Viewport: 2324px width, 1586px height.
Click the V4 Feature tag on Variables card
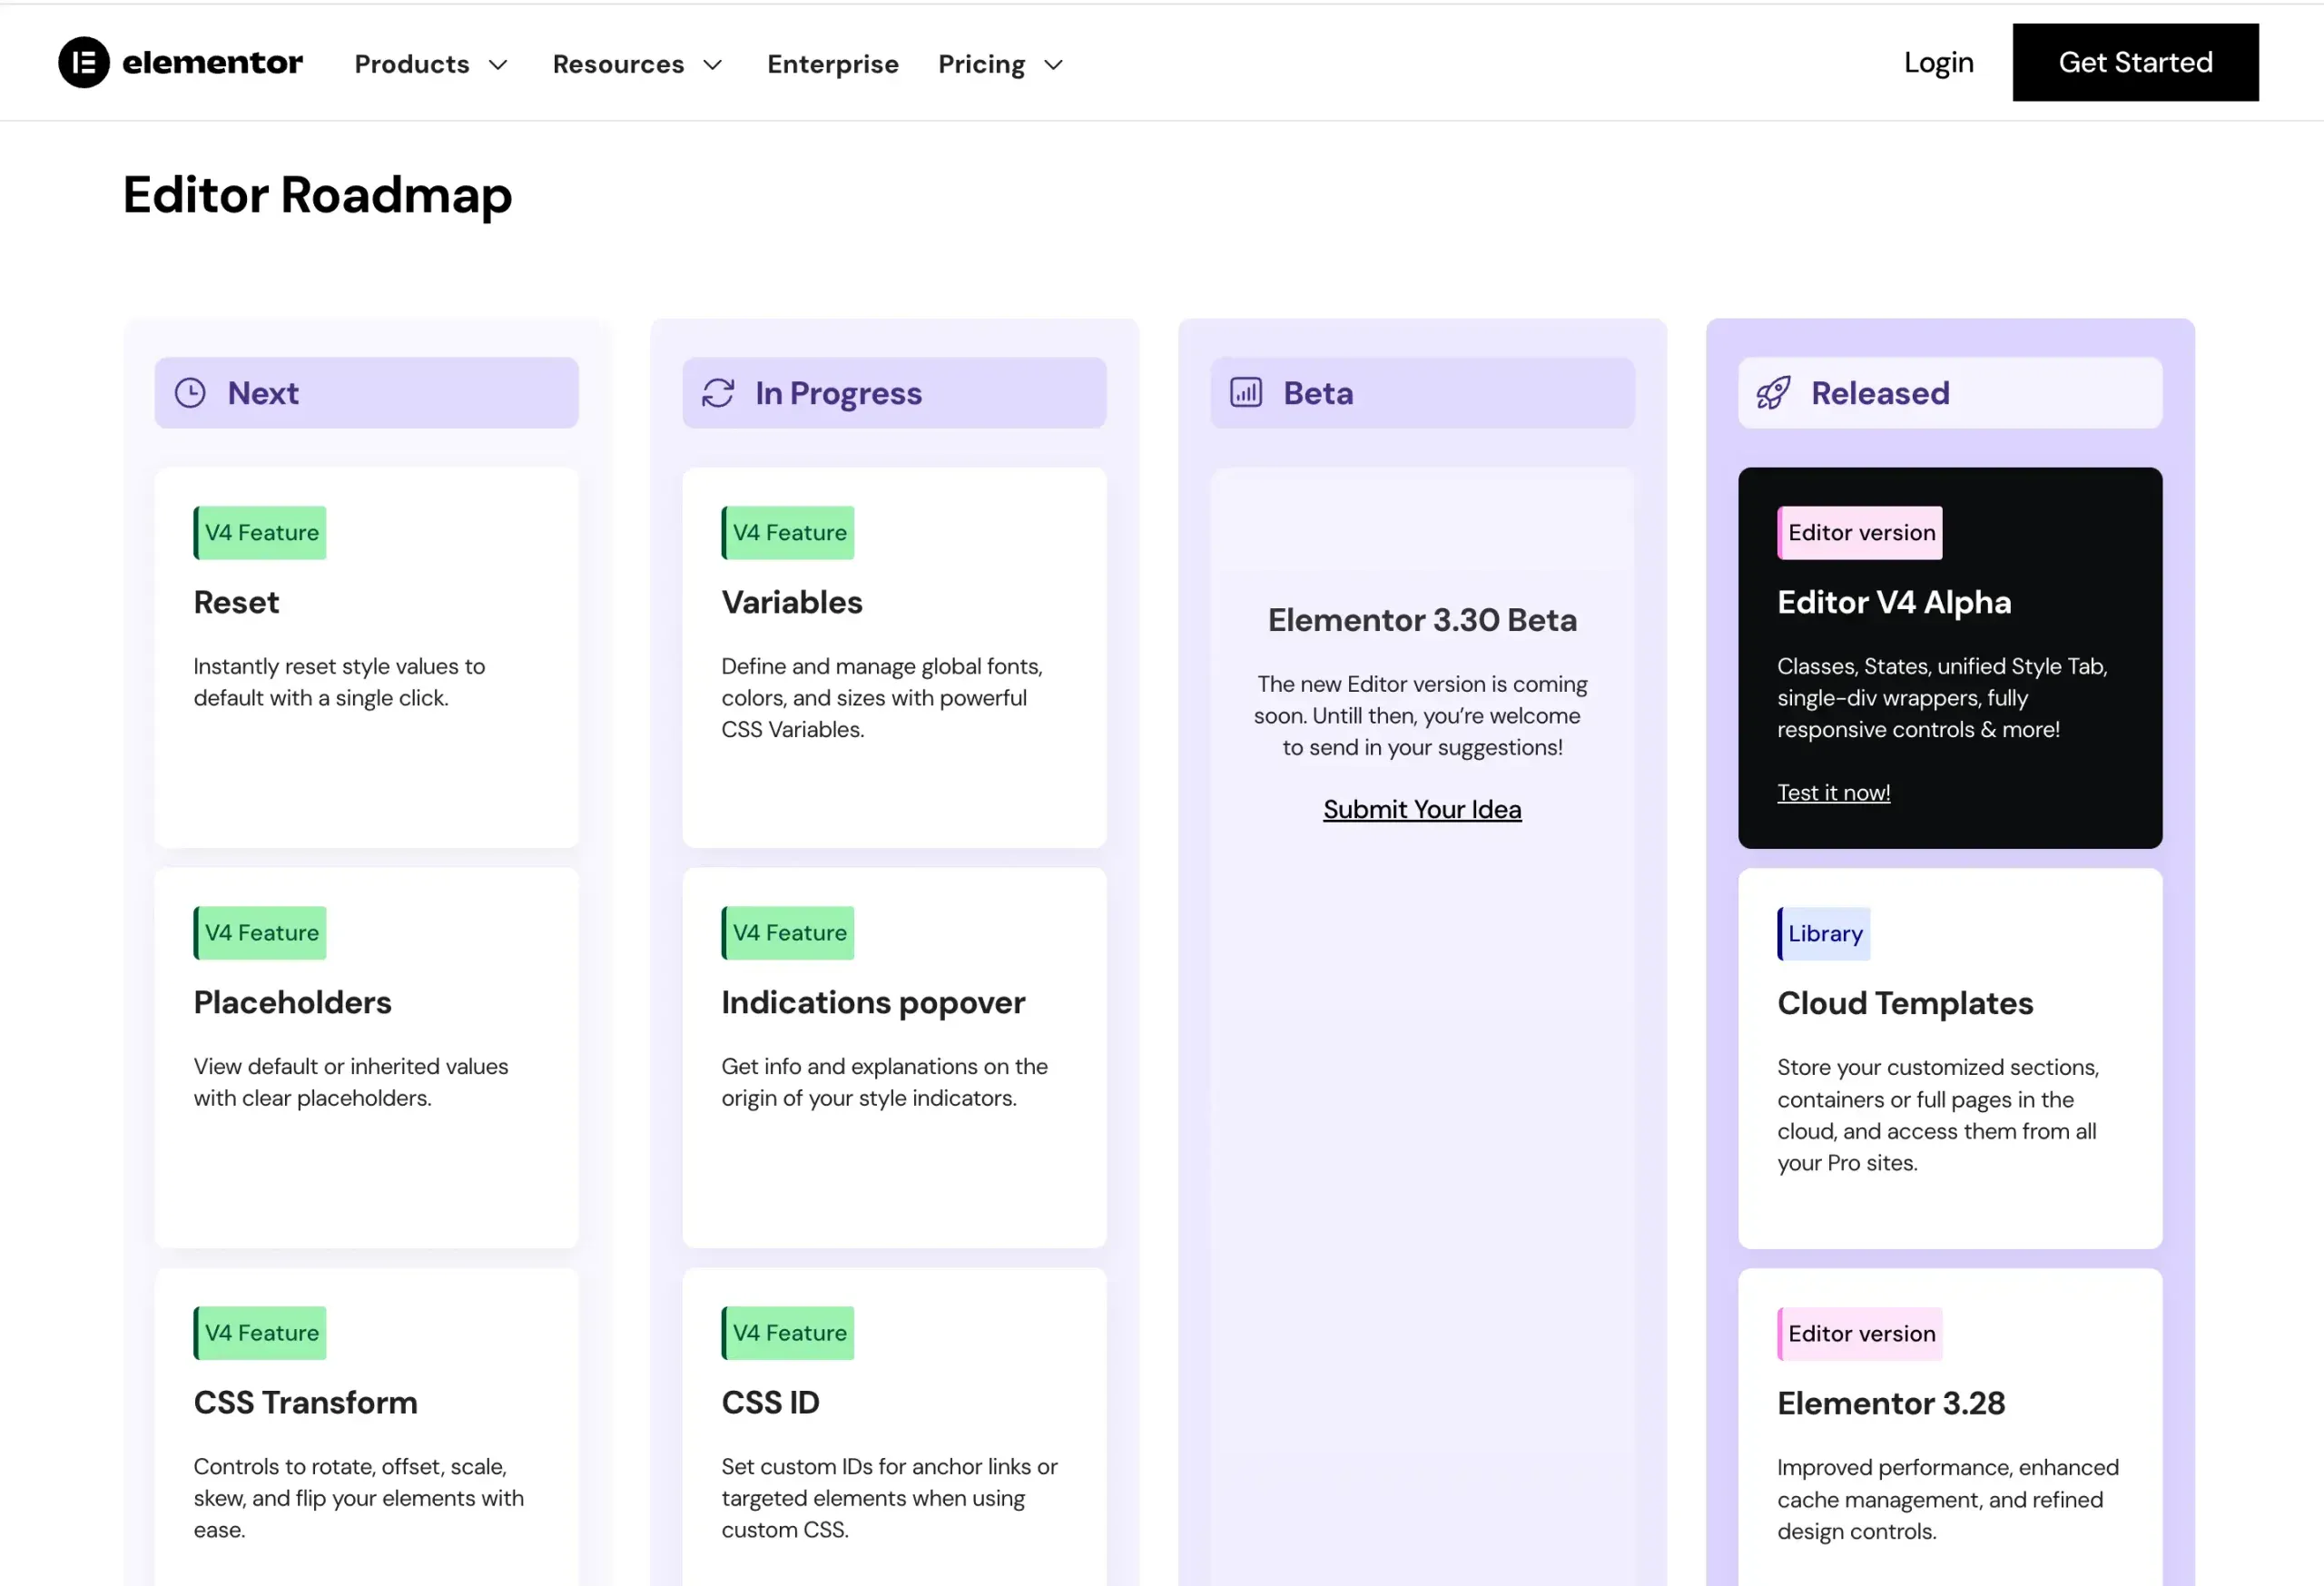(788, 533)
